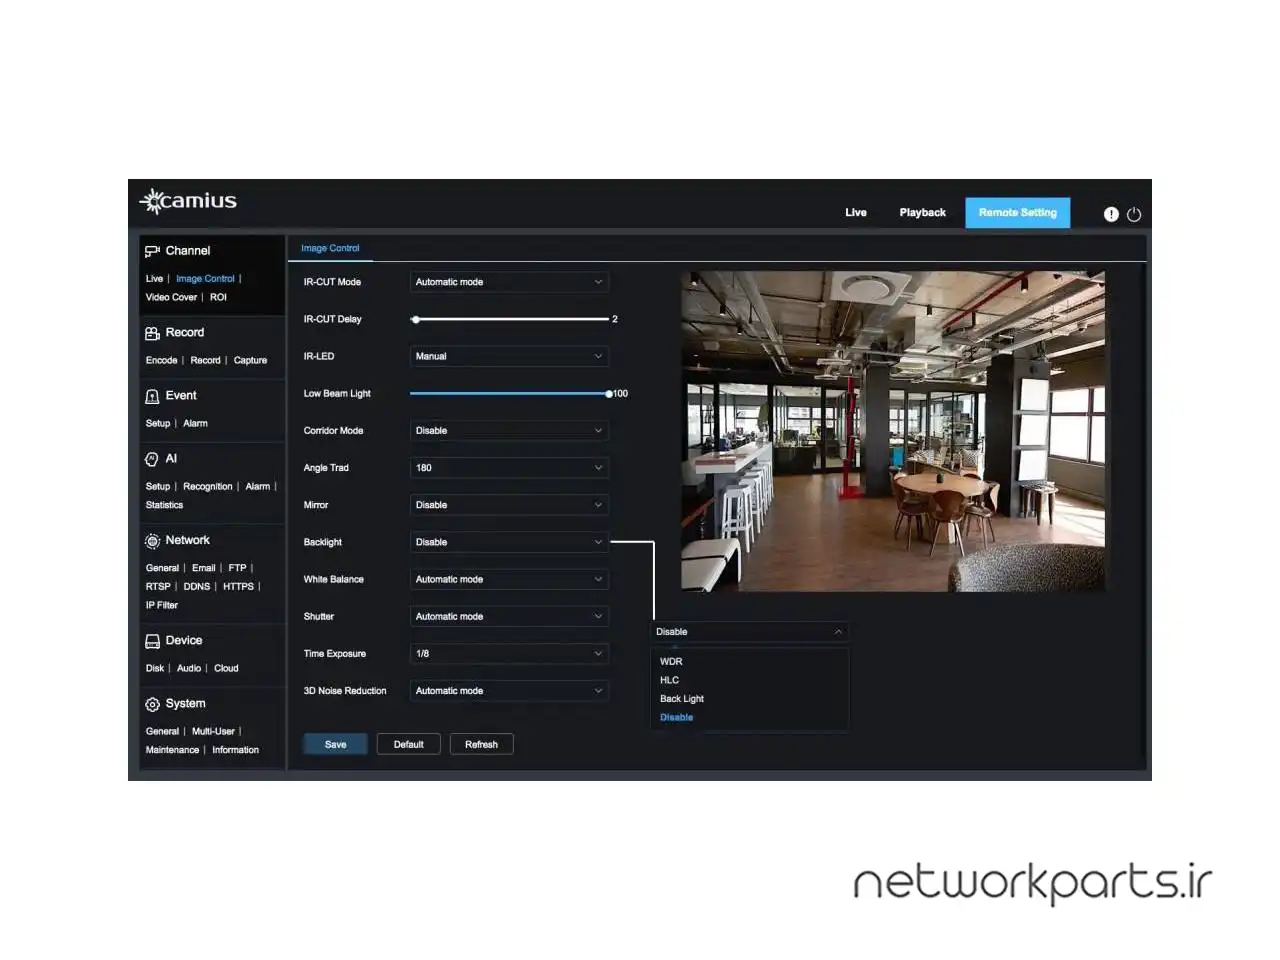Open the Remote Setting tab
Image resolution: width=1280 pixels, height=960 pixels.
1017,213
